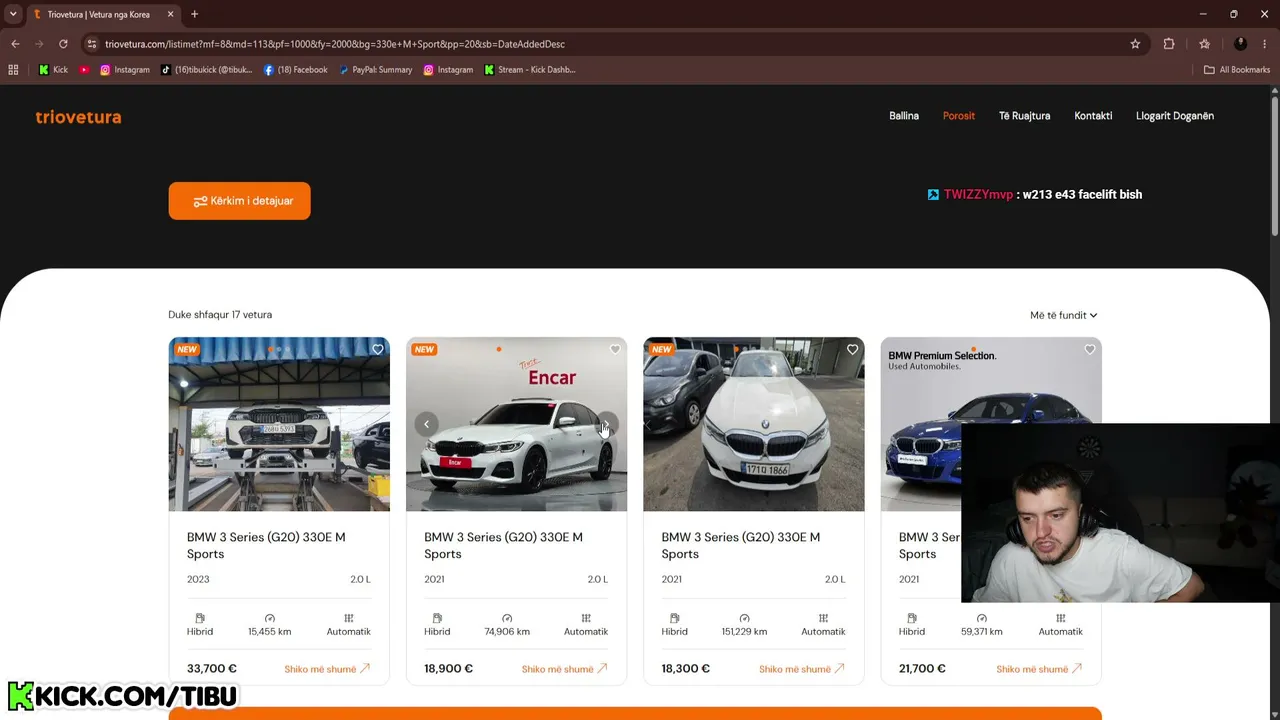Screen dimensions: 1280x720
Task: Reload the triovetura page
Action: coord(63,44)
